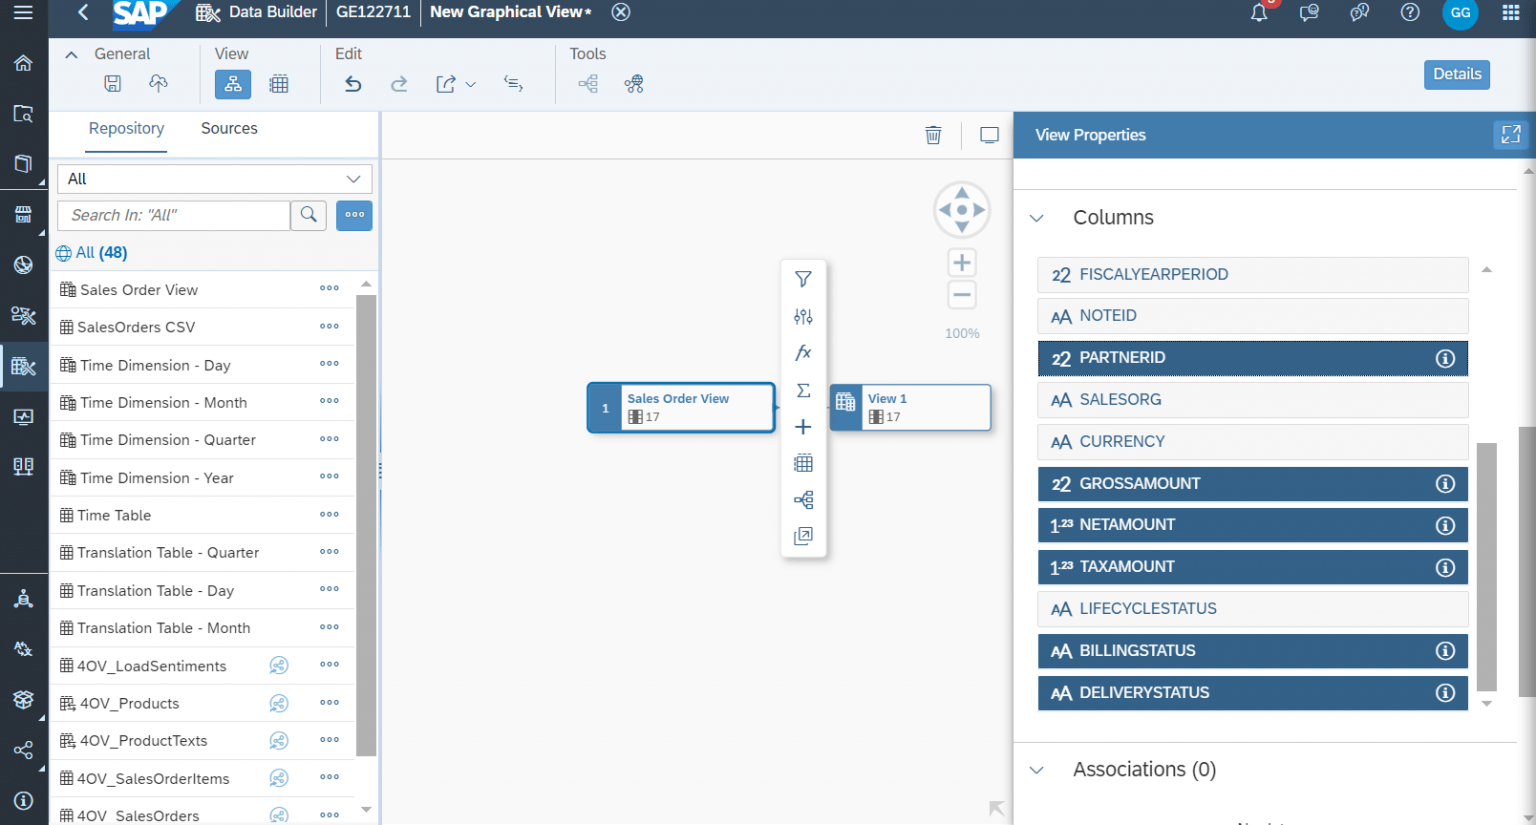
Task: Add a Calculated Column using the fx icon
Action: [x=803, y=352]
